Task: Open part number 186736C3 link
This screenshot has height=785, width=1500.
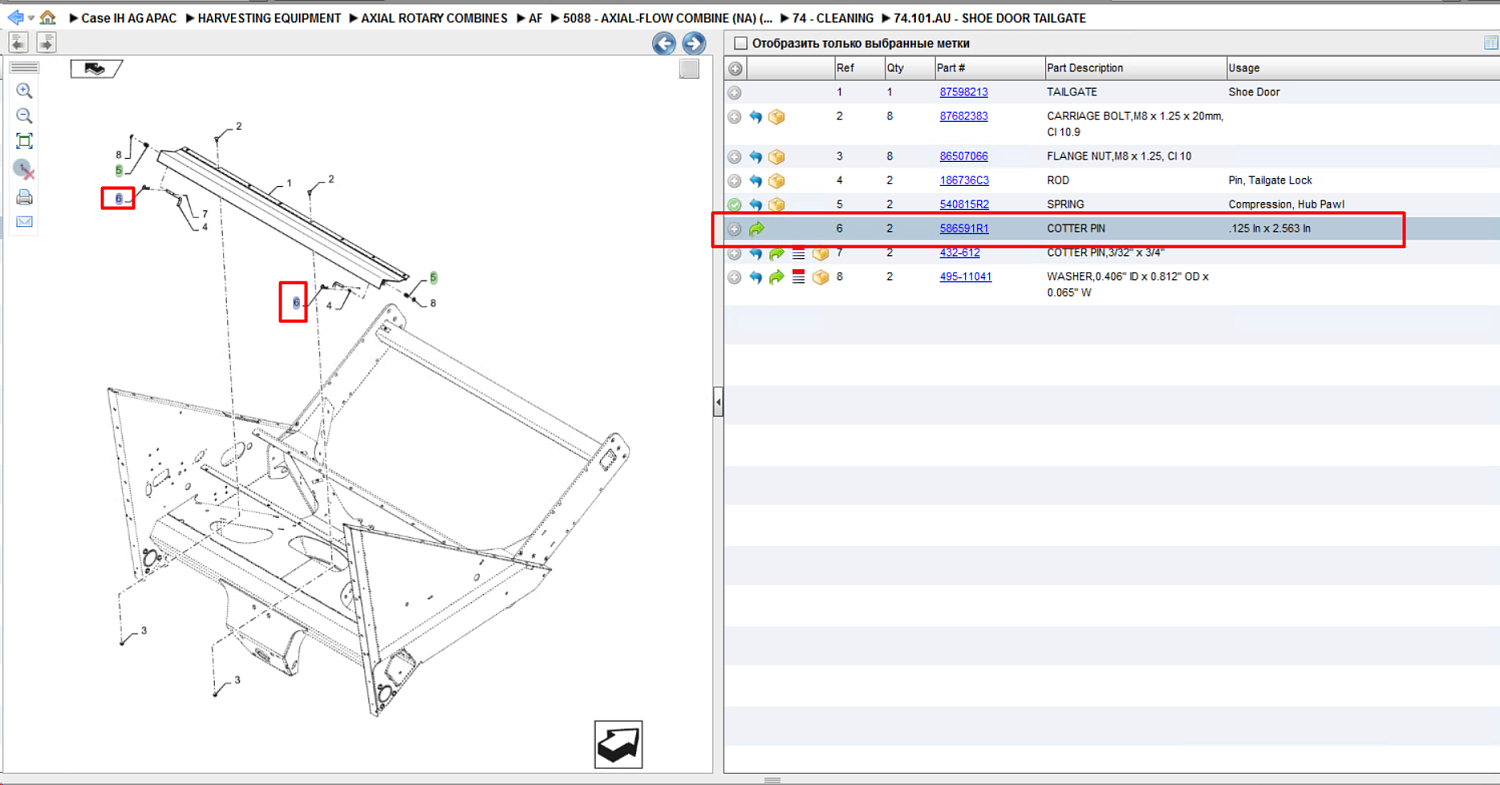Action: tap(964, 181)
